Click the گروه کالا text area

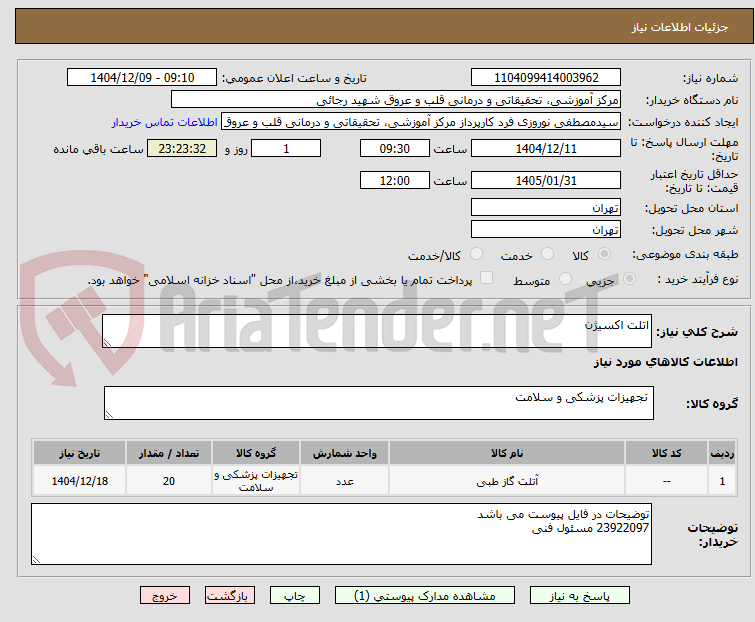[x=378, y=403]
